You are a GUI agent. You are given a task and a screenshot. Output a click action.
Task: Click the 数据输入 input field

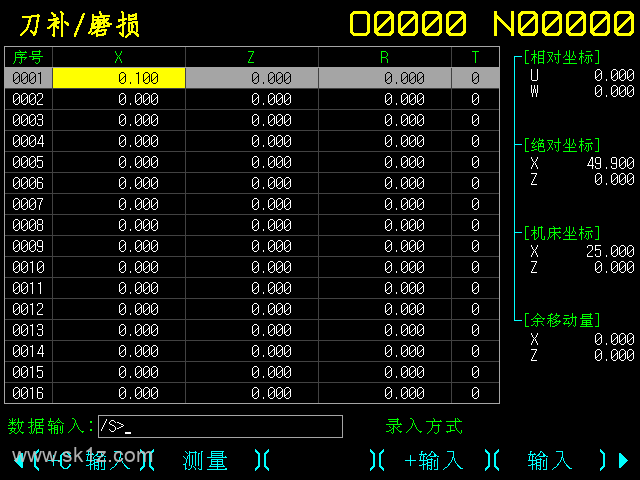tap(220, 427)
